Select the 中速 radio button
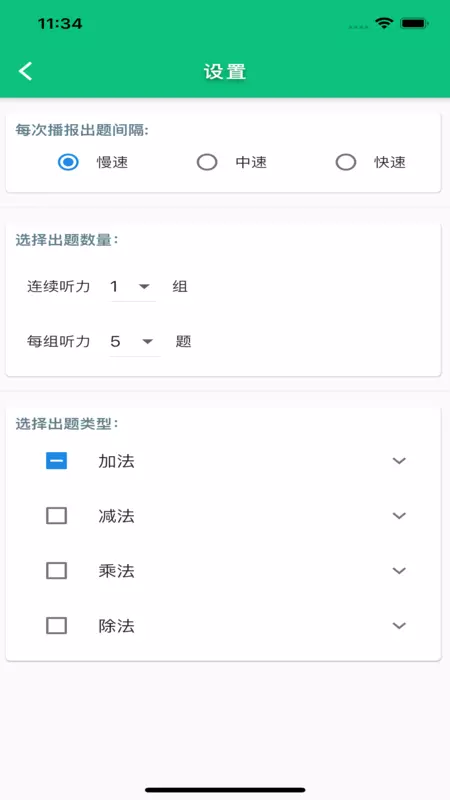Screen dimensions: 450x800 click(x=207, y=162)
